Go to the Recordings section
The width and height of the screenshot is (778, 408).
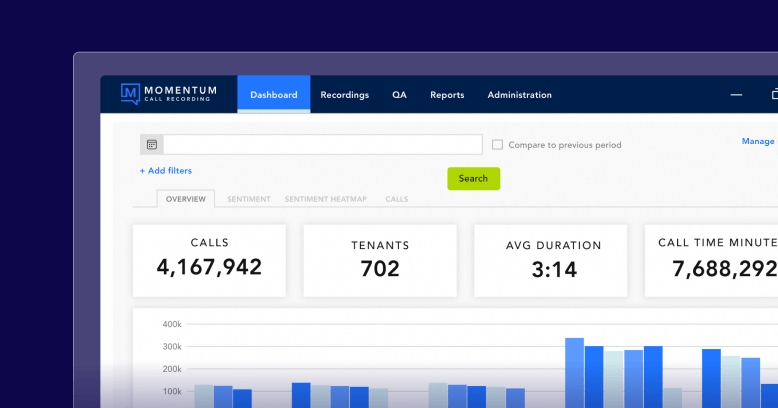344,95
